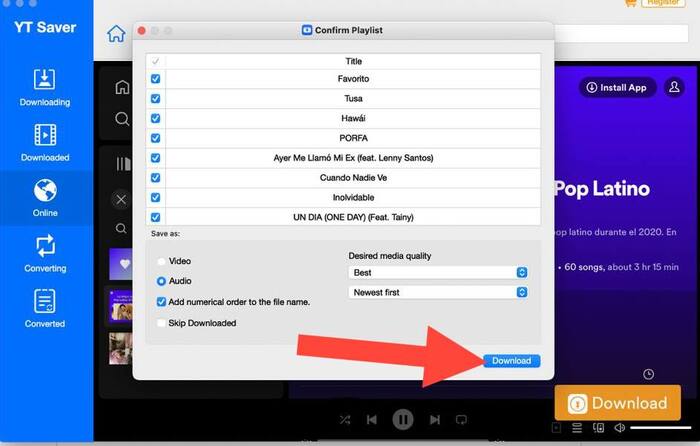The image size is (700, 446).
Task: Uncheck the Tusa track checkbox
Action: tap(155, 98)
